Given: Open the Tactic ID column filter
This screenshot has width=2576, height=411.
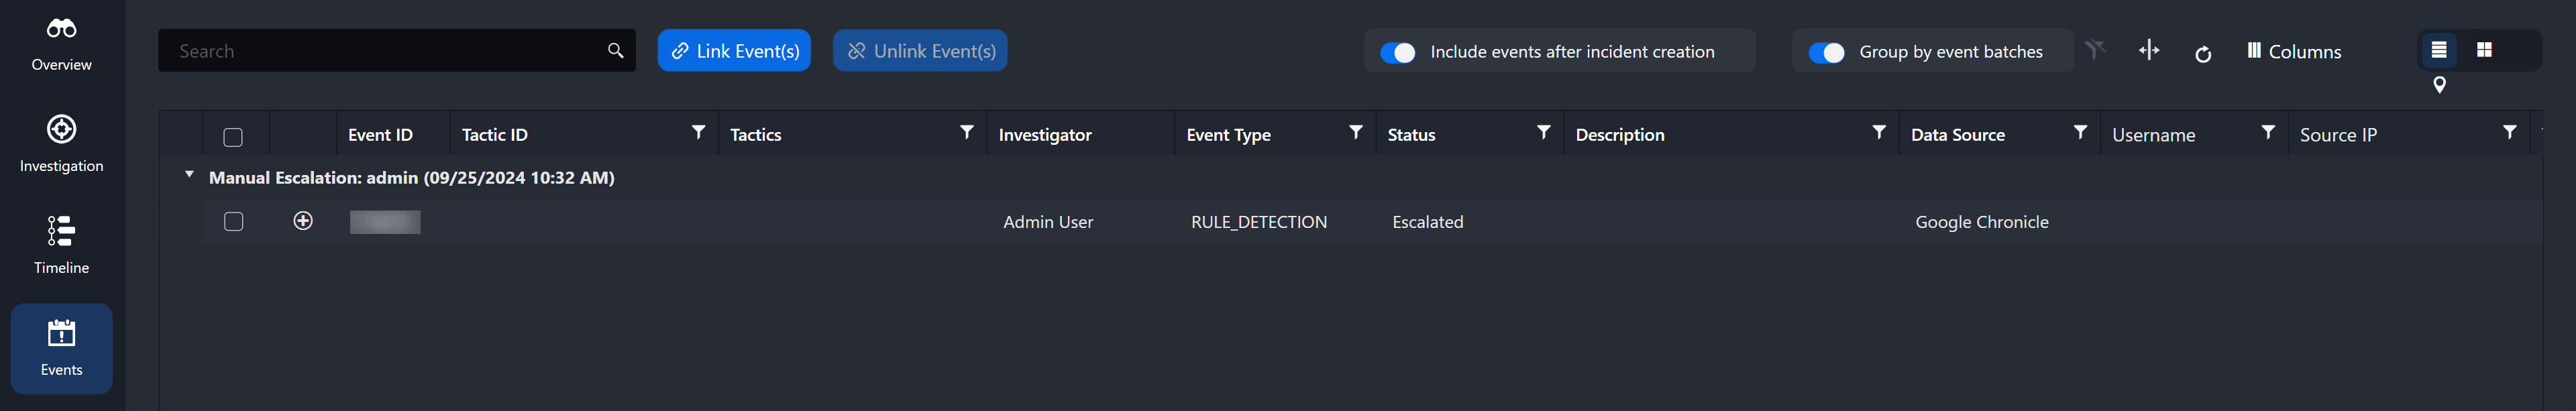Looking at the screenshot, I should point(698,133).
